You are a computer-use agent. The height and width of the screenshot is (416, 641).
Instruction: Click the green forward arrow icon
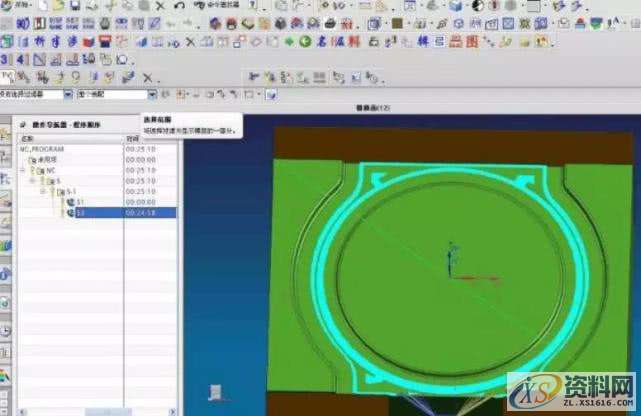(290, 41)
